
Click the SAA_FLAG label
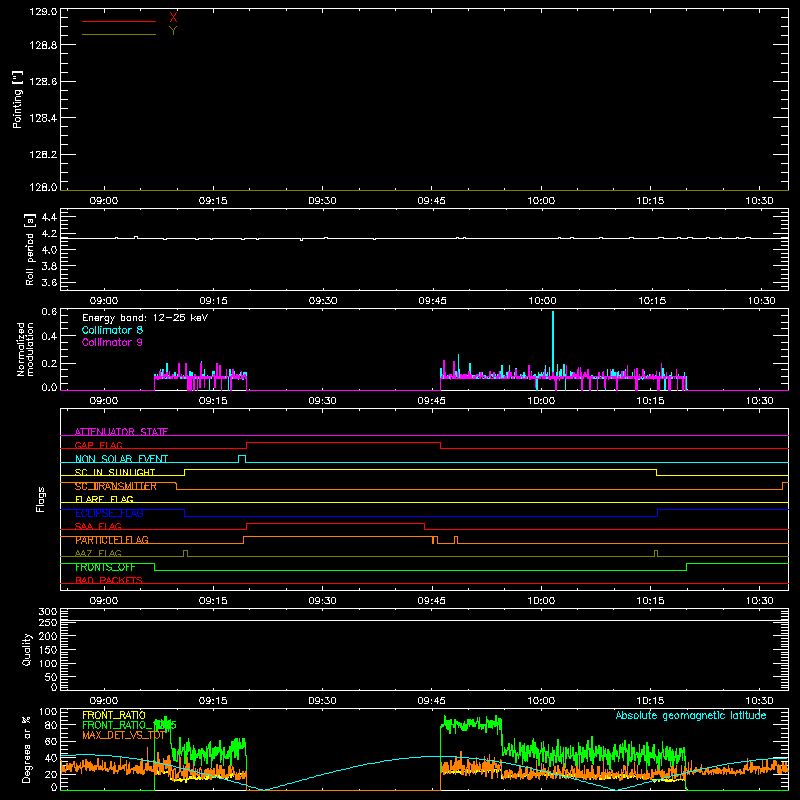point(98,526)
